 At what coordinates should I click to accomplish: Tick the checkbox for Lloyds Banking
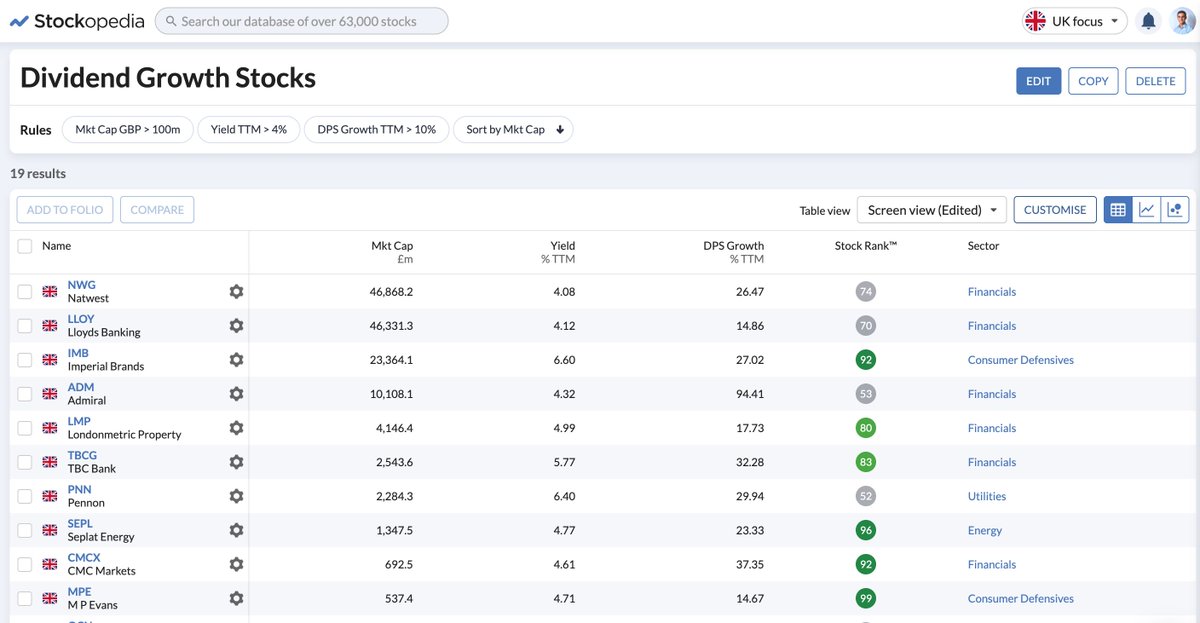(x=25, y=326)
